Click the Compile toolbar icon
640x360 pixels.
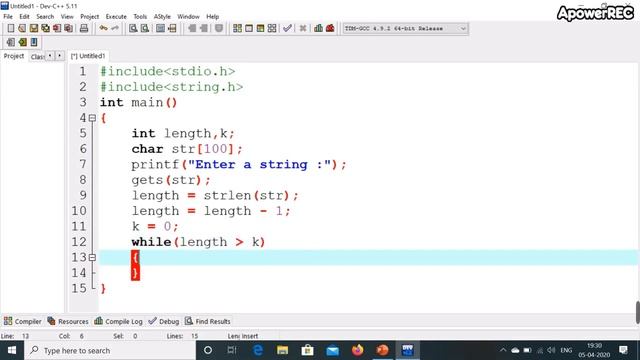coord(237,28)
